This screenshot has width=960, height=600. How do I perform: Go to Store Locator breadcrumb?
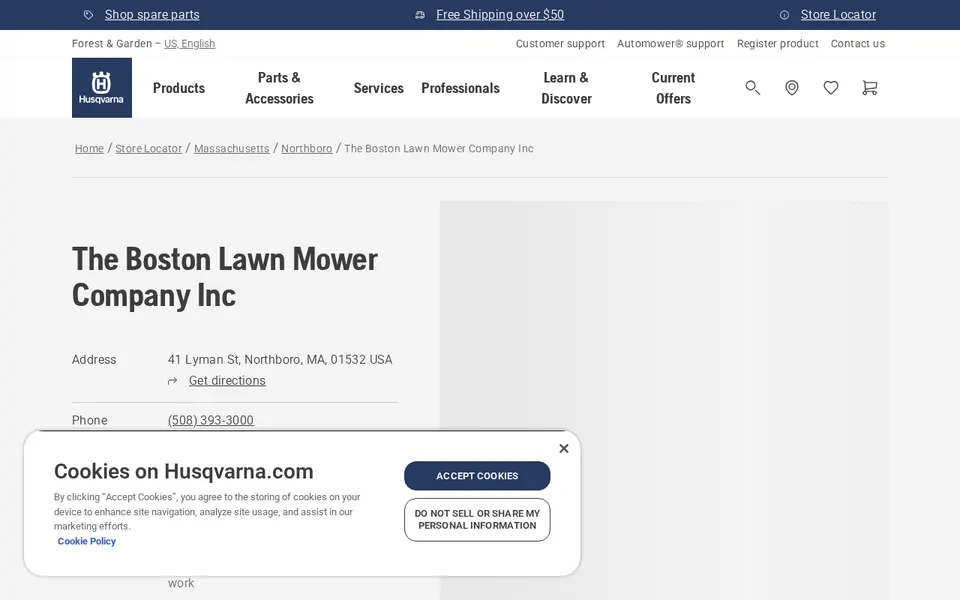click(149, 149)
